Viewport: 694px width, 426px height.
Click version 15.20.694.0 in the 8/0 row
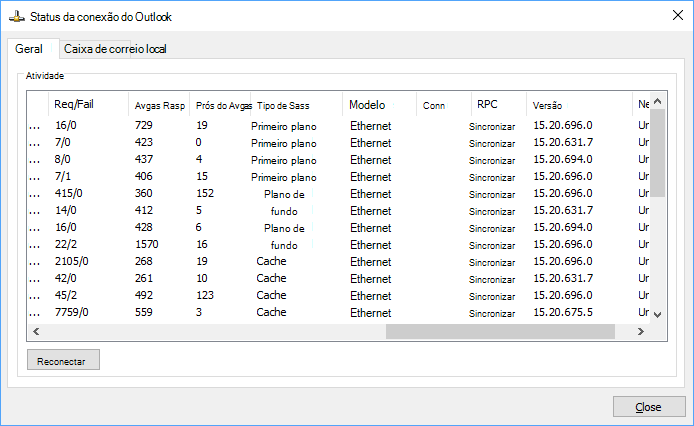click(563, 159)
